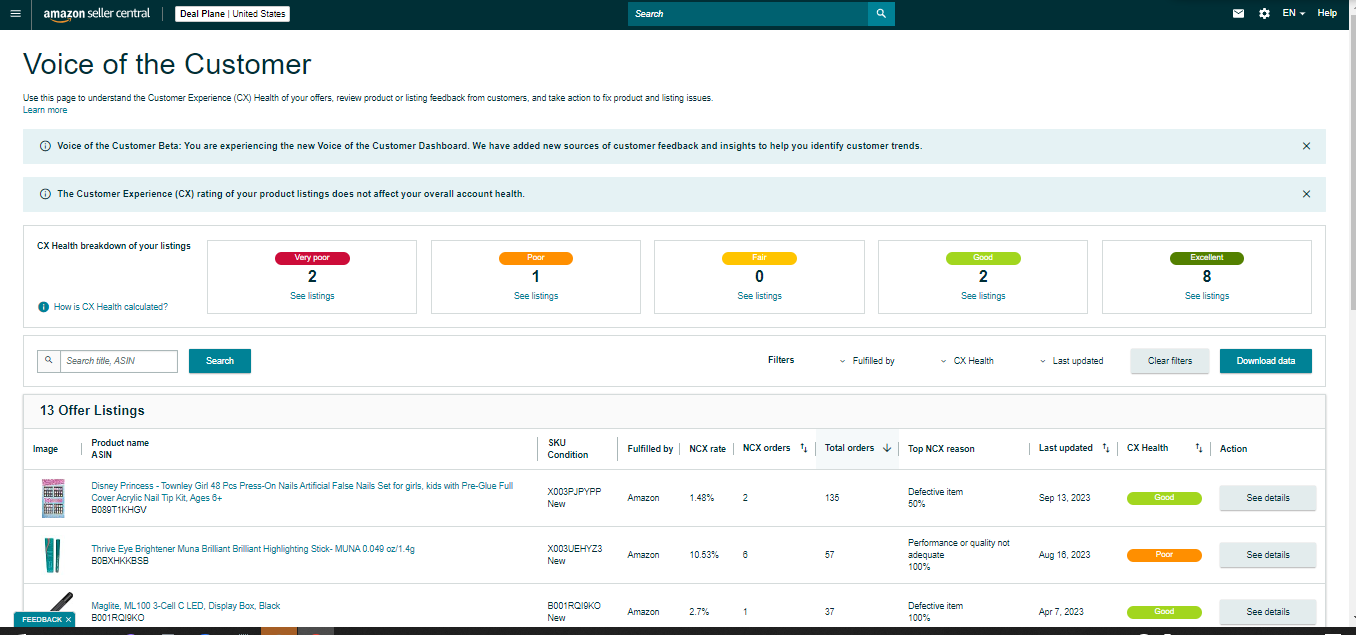This screenshot has width=1356, height=635.
Task: Open the Learn more link
Action: point(45,110)
